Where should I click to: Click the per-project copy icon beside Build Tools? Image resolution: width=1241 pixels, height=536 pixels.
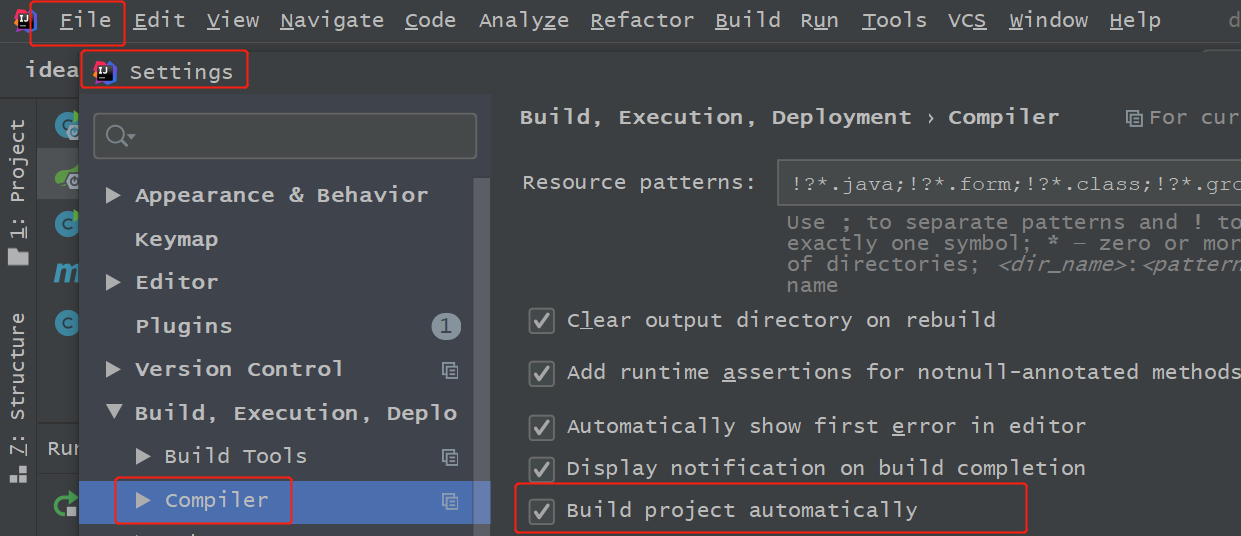450,457
